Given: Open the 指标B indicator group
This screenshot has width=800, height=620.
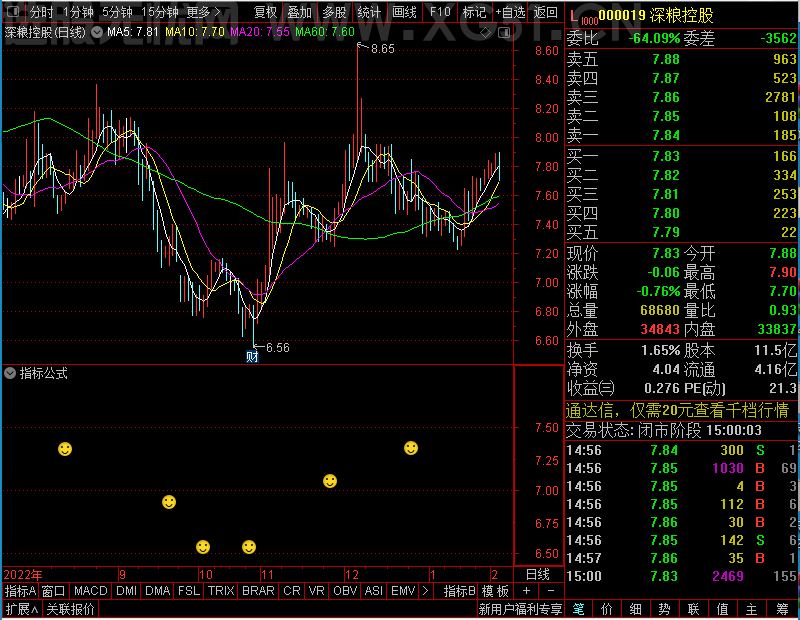Looking at the screenshot, I should tap(459, 591).
